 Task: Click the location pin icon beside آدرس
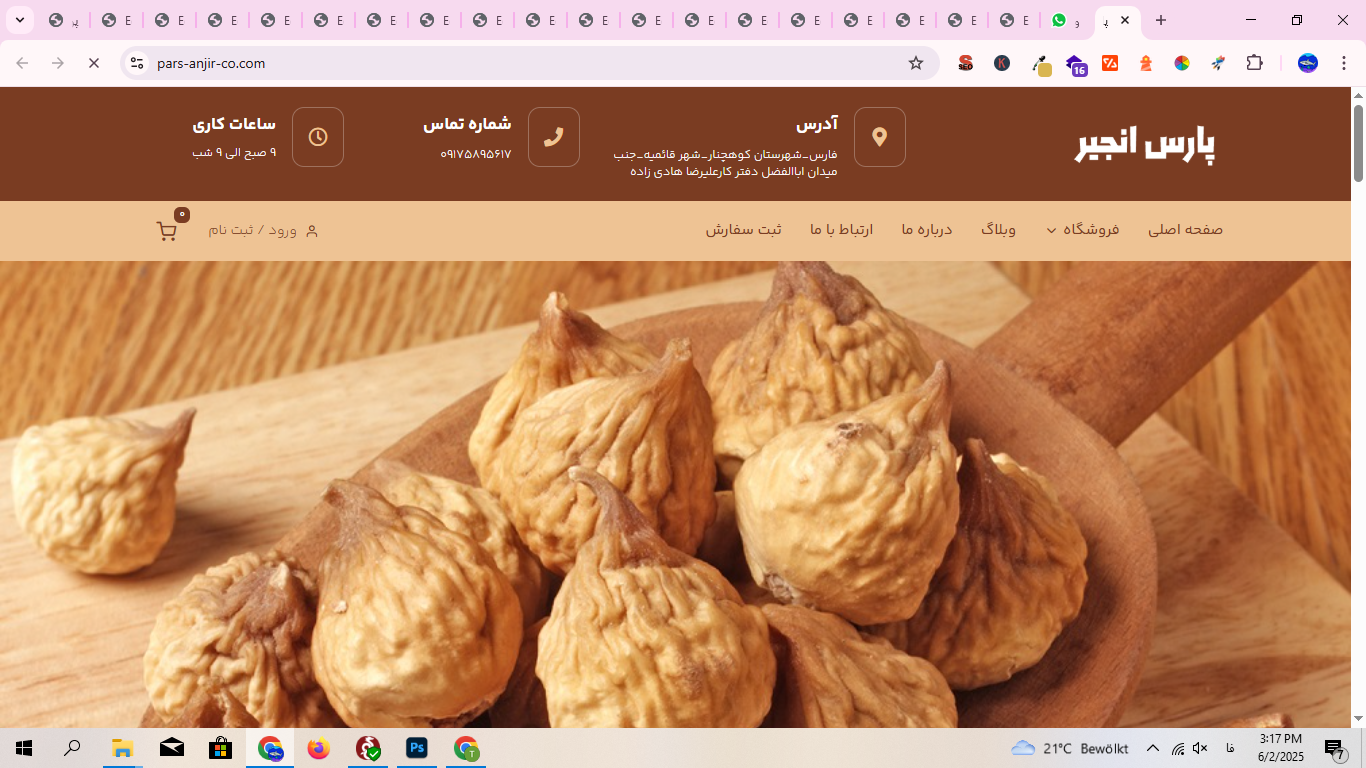click(x=880, y=137)
